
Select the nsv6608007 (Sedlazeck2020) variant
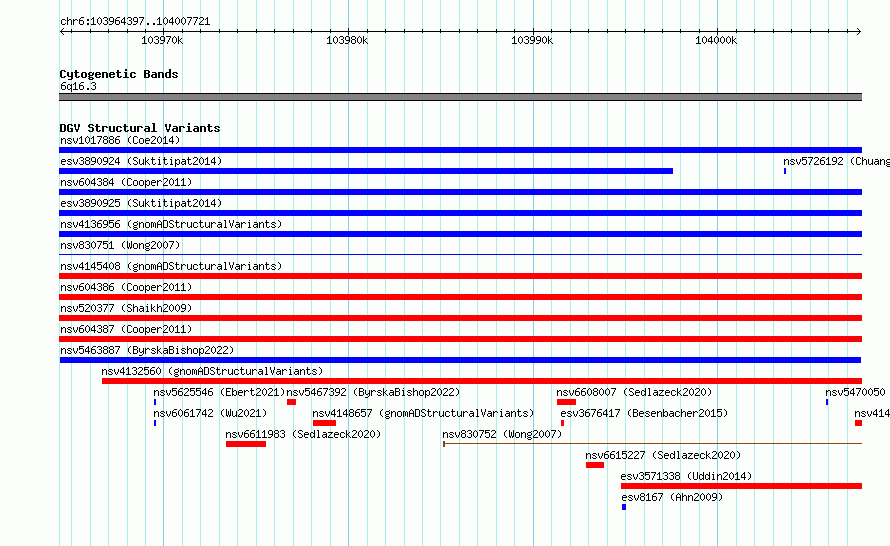tap(566, 402)
